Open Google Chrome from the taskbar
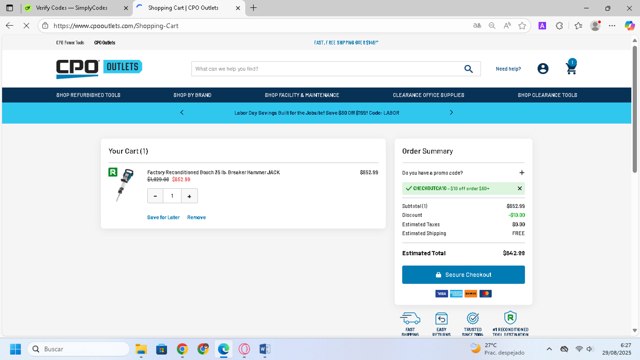Viewport: 640px width, 360px height. [x=182, y=349]
